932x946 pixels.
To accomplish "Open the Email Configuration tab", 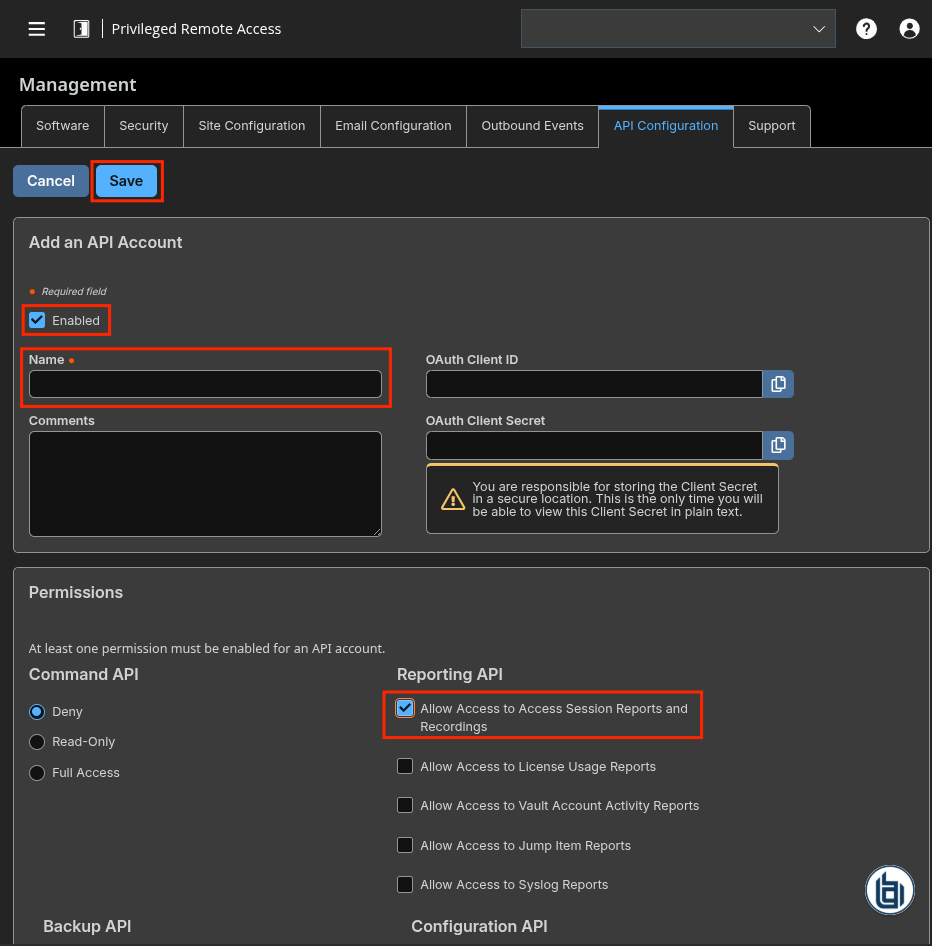I will (393, 126).
